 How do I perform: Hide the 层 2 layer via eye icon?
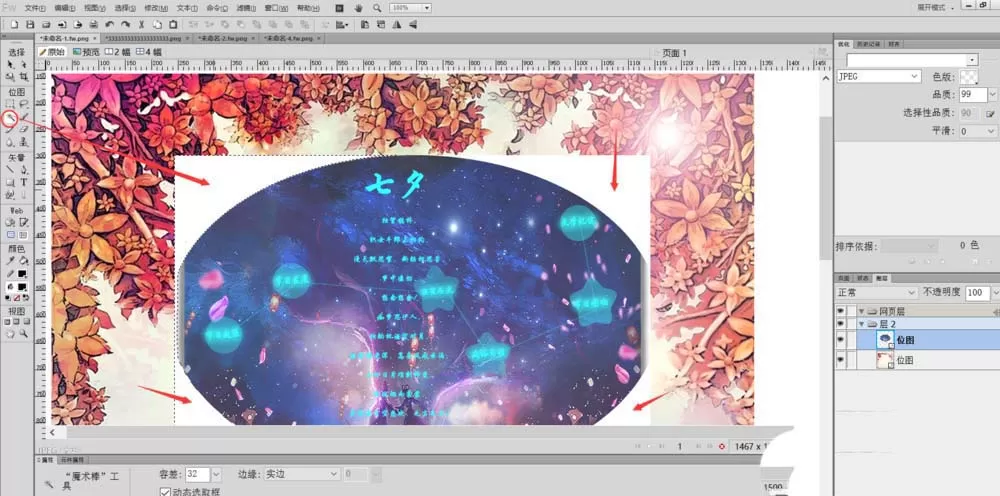coord(841,325)
